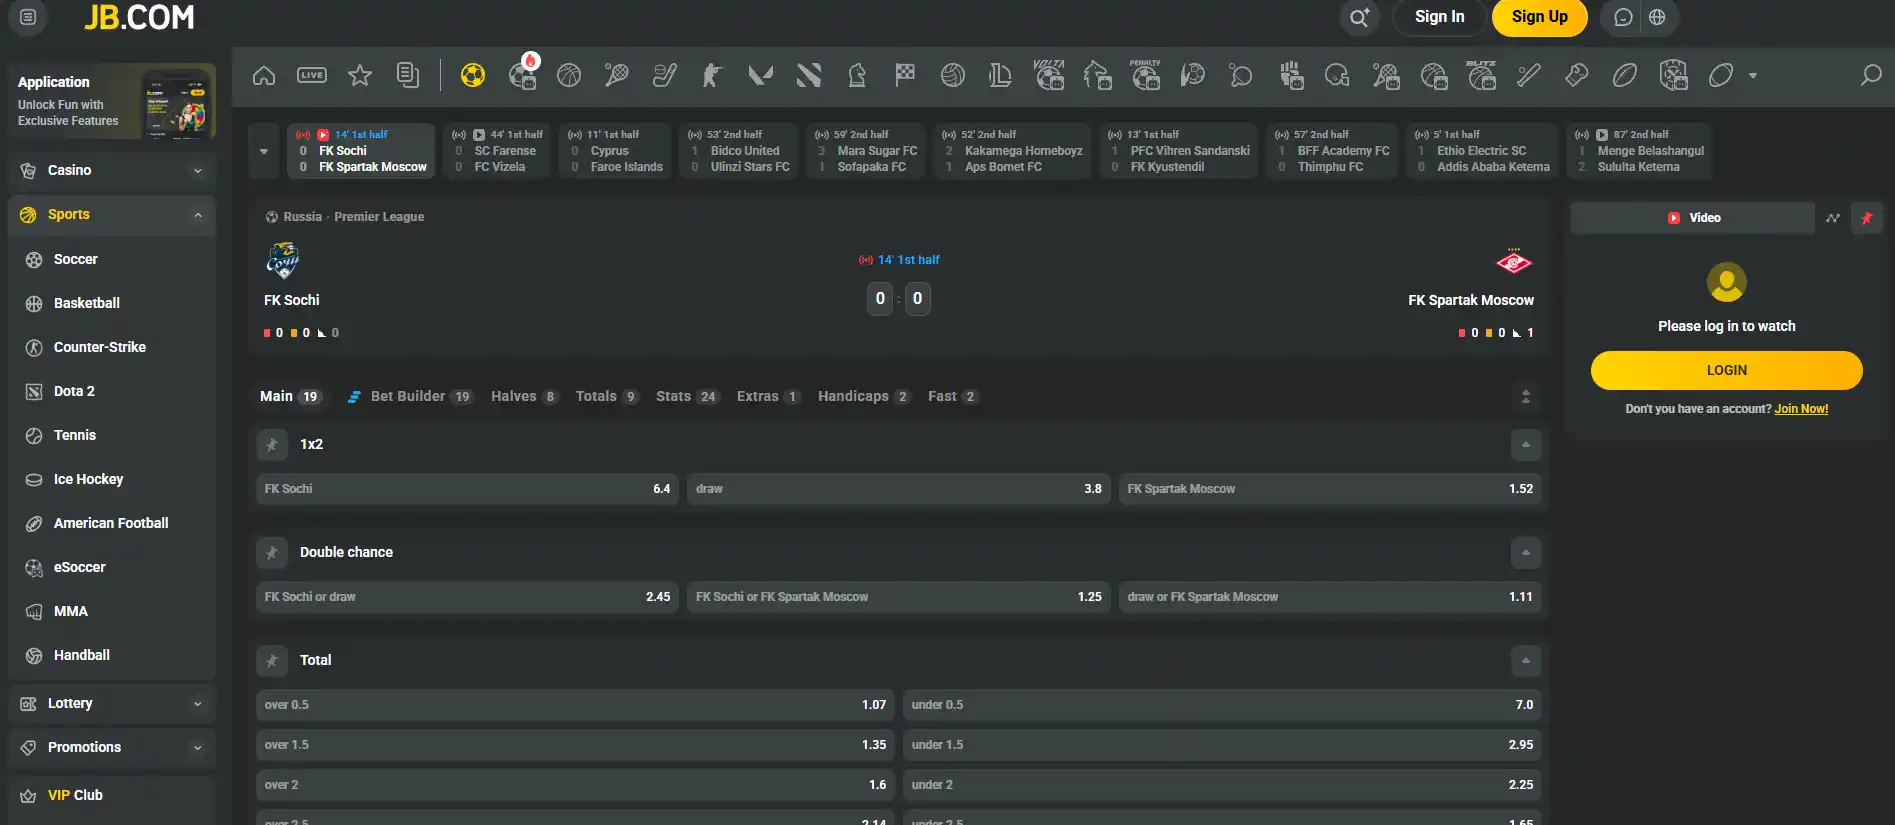Screen dimensions: 1895x825
Task: Follow the Join Now! link
Action: pyautogui.click(x=1801, y=409)
